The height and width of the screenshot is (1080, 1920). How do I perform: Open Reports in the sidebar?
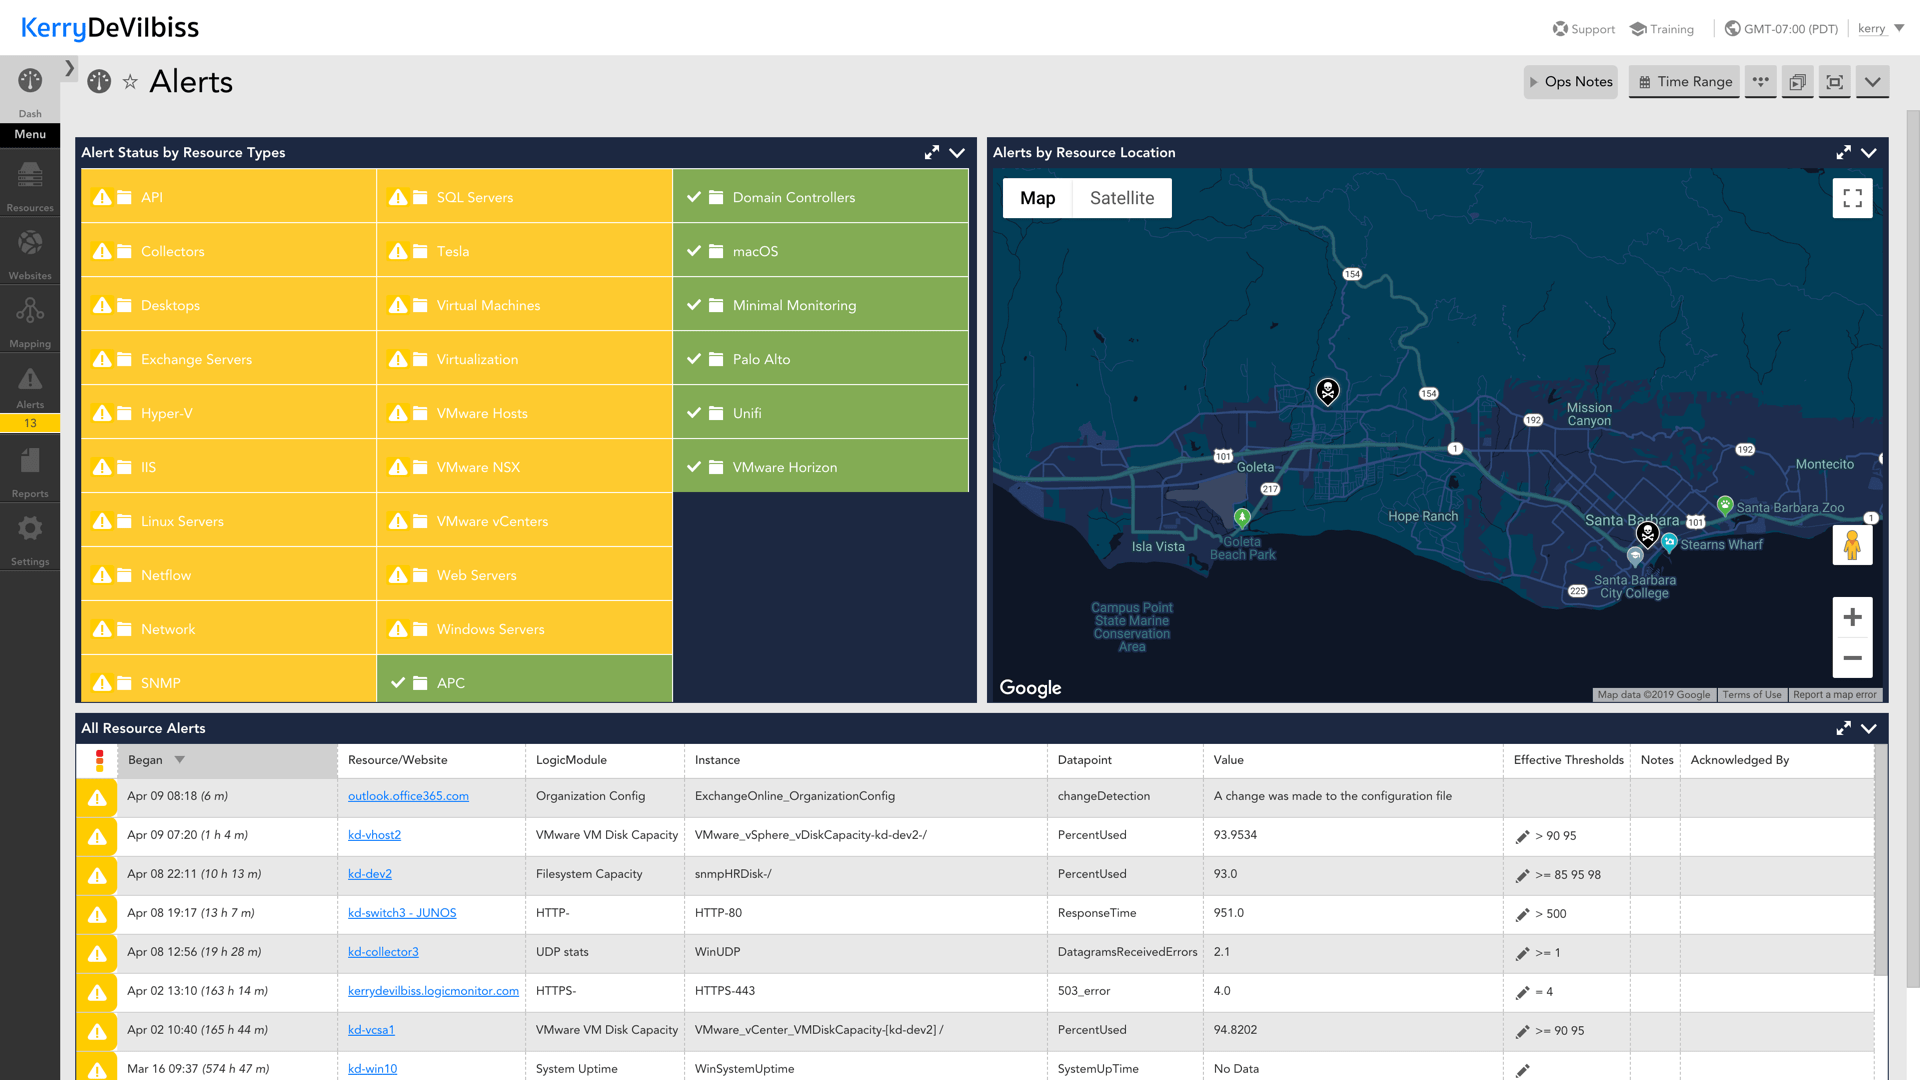point(30,472)
